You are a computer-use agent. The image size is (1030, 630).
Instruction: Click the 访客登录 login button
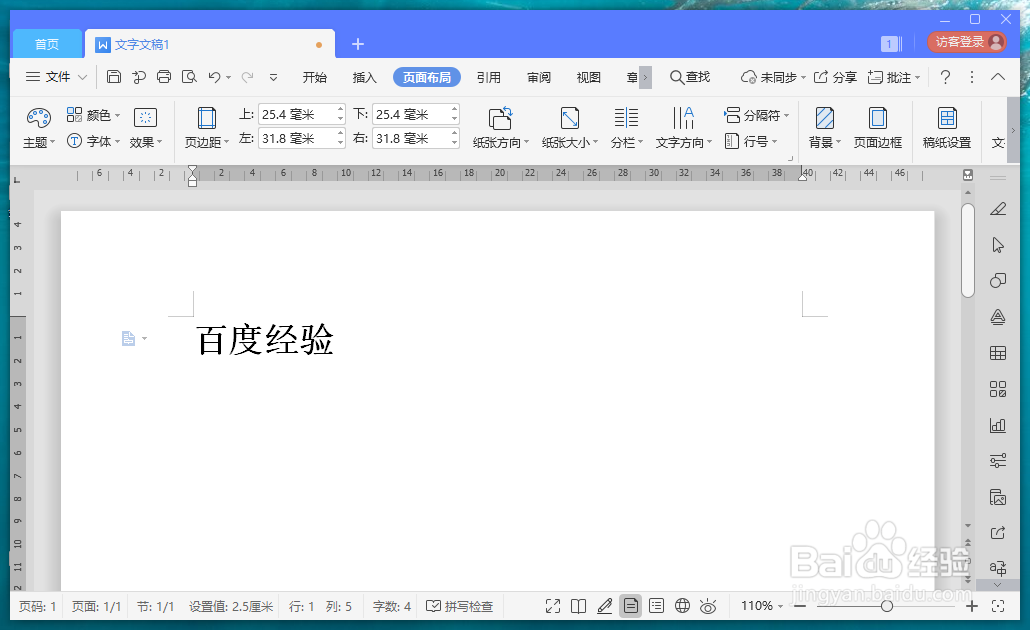pyautogui.click(x=964, y=43)
